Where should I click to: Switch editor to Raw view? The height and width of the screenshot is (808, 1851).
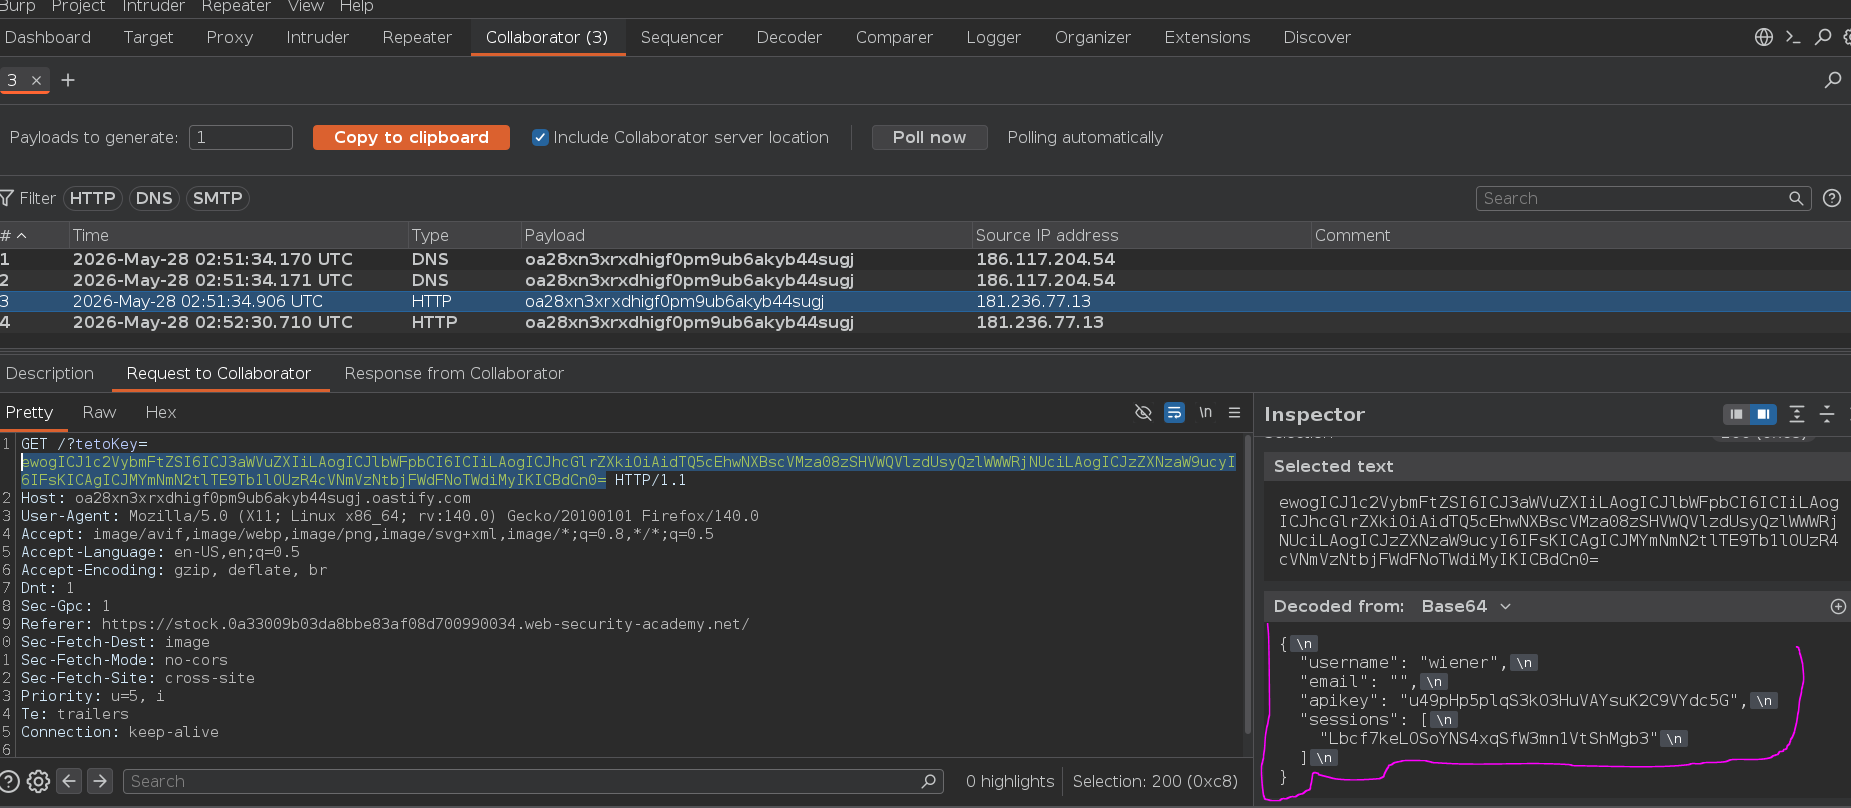coord(99,412)
